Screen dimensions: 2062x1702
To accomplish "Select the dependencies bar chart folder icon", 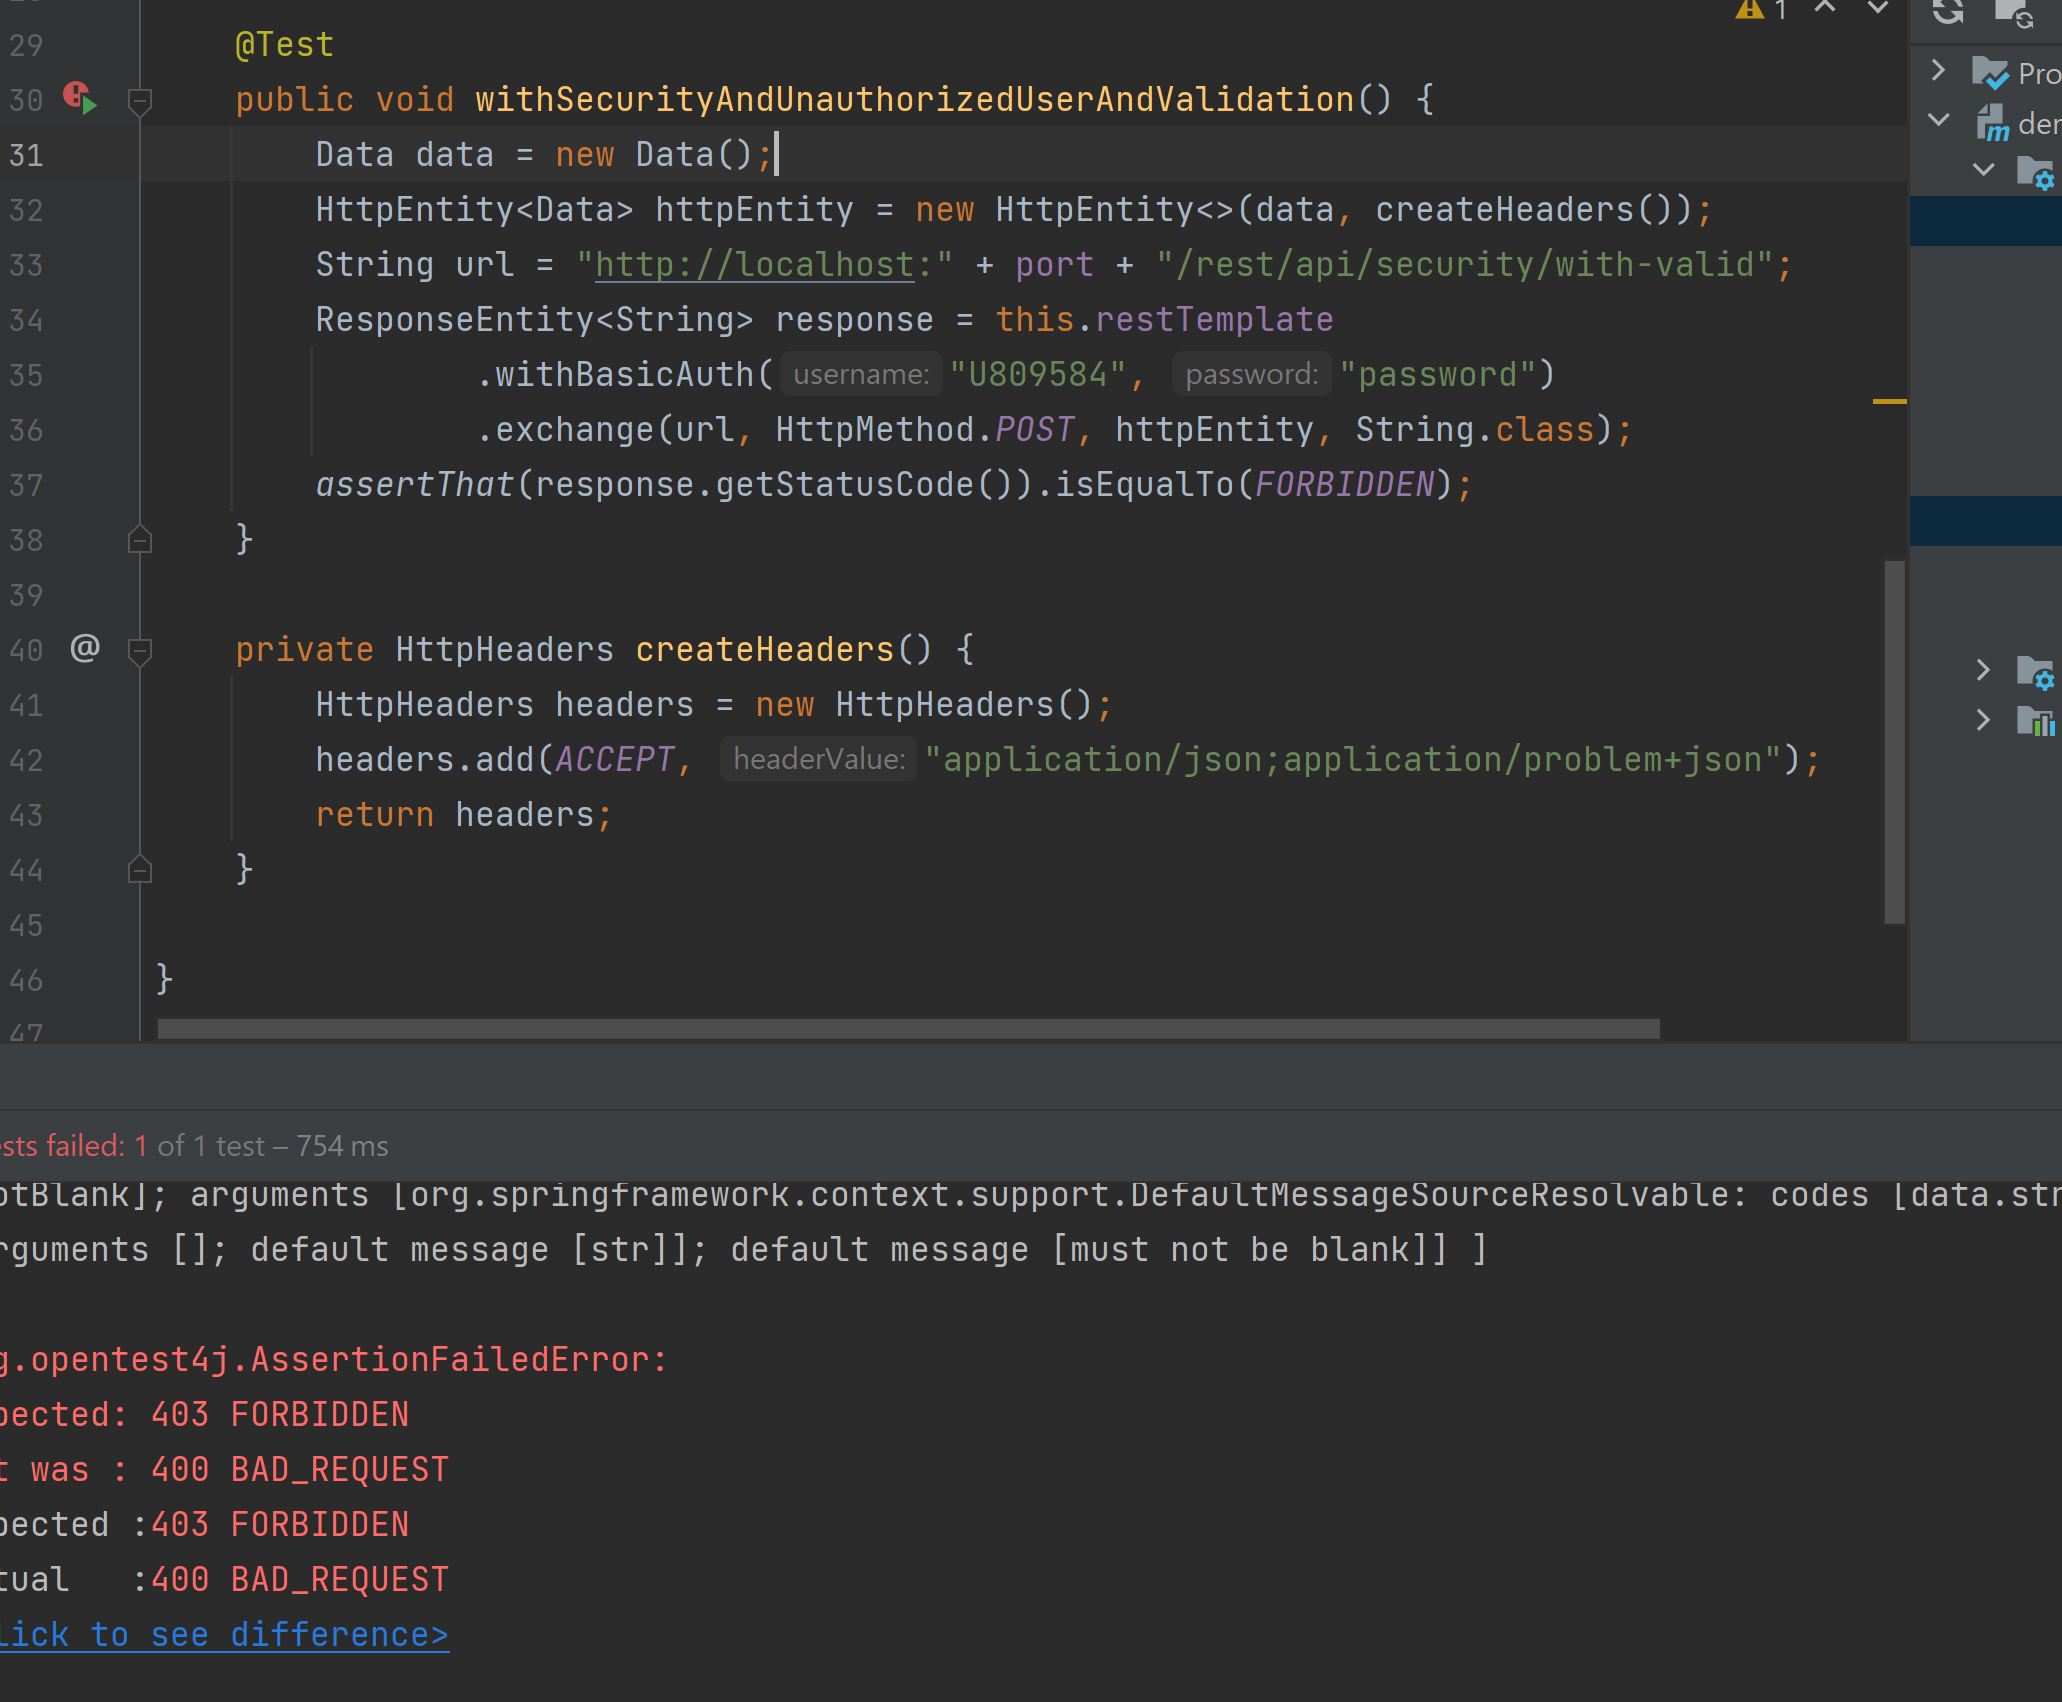I will [x=2035, y=721].
